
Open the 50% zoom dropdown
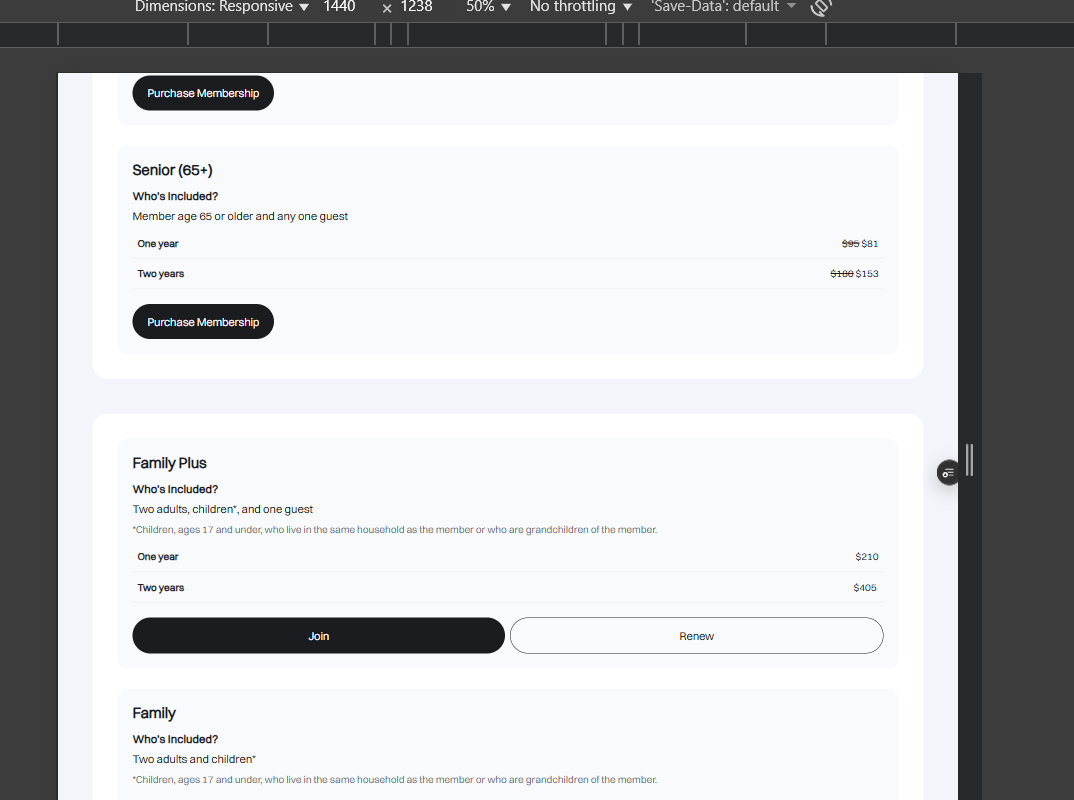488,7
